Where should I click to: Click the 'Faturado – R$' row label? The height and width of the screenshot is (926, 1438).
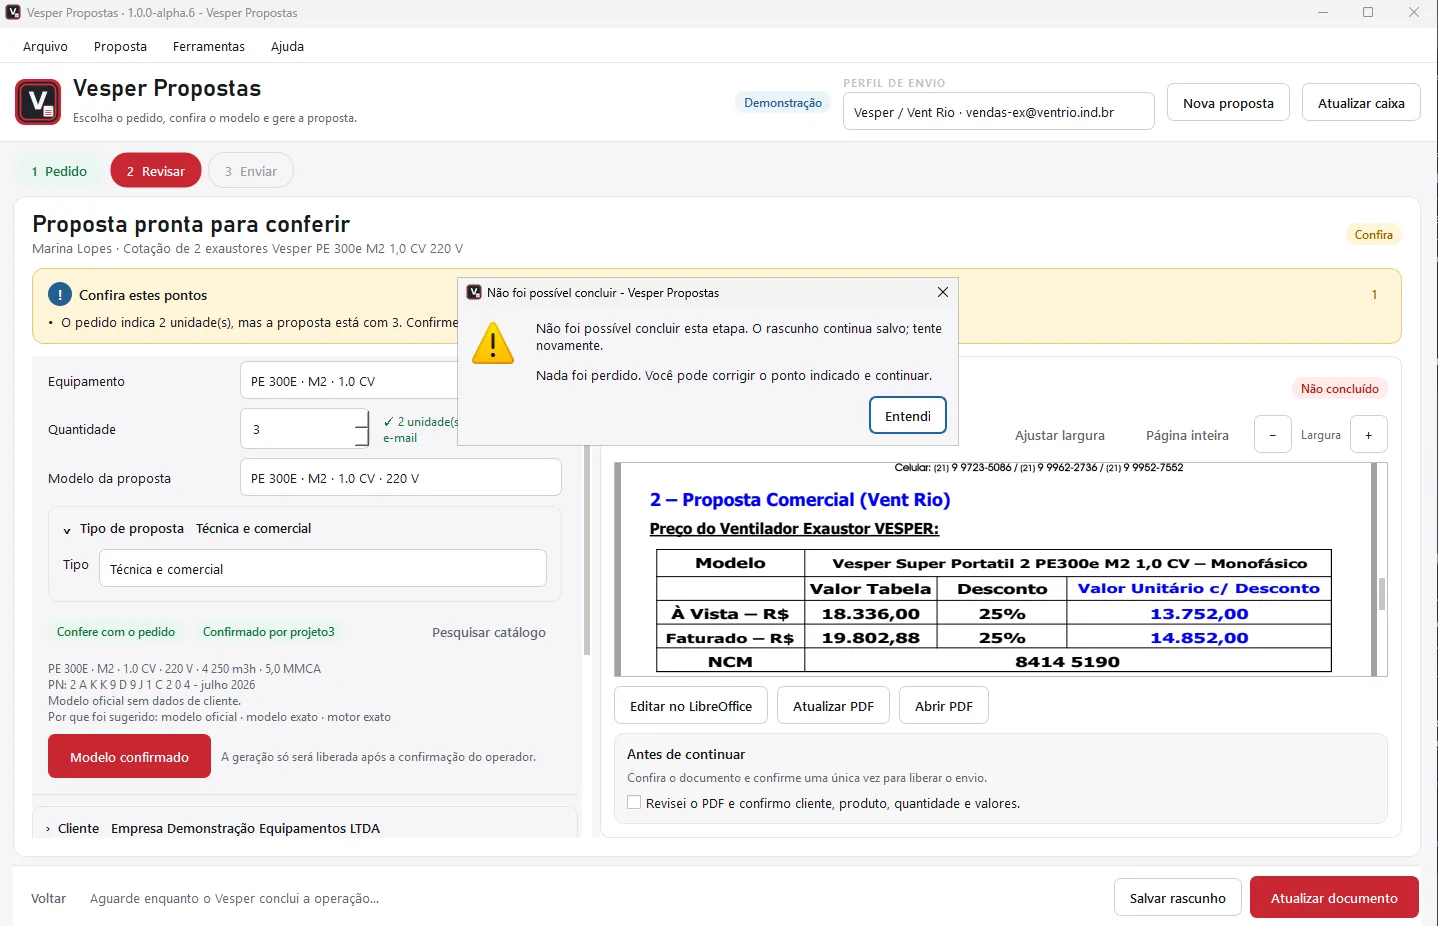(730, 637)
